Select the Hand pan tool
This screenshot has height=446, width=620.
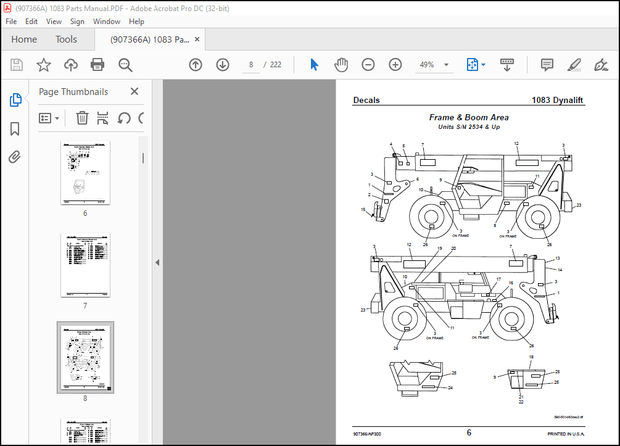341,64
